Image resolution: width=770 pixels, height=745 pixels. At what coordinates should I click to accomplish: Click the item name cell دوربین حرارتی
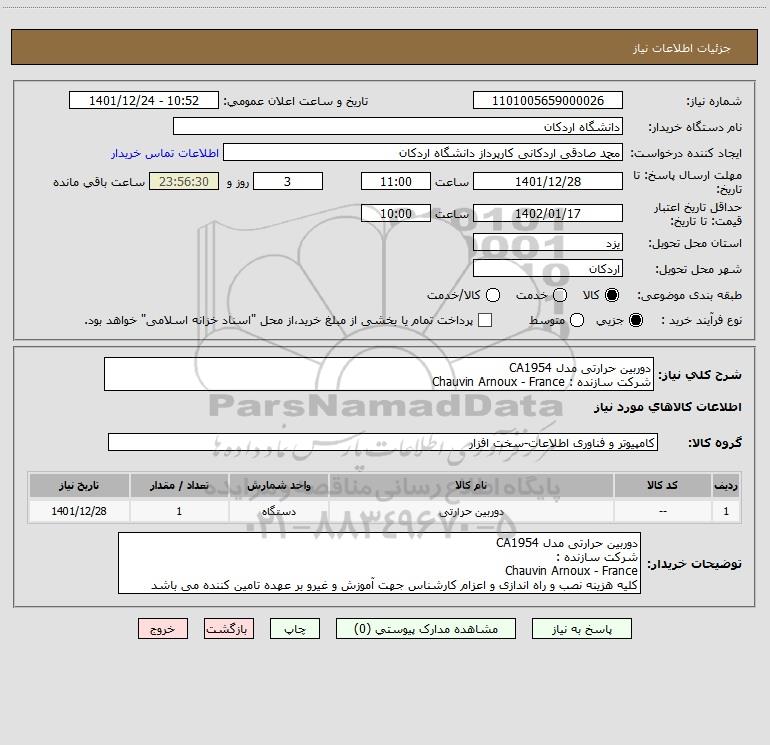pyautogui.click(x=471, y=511)
